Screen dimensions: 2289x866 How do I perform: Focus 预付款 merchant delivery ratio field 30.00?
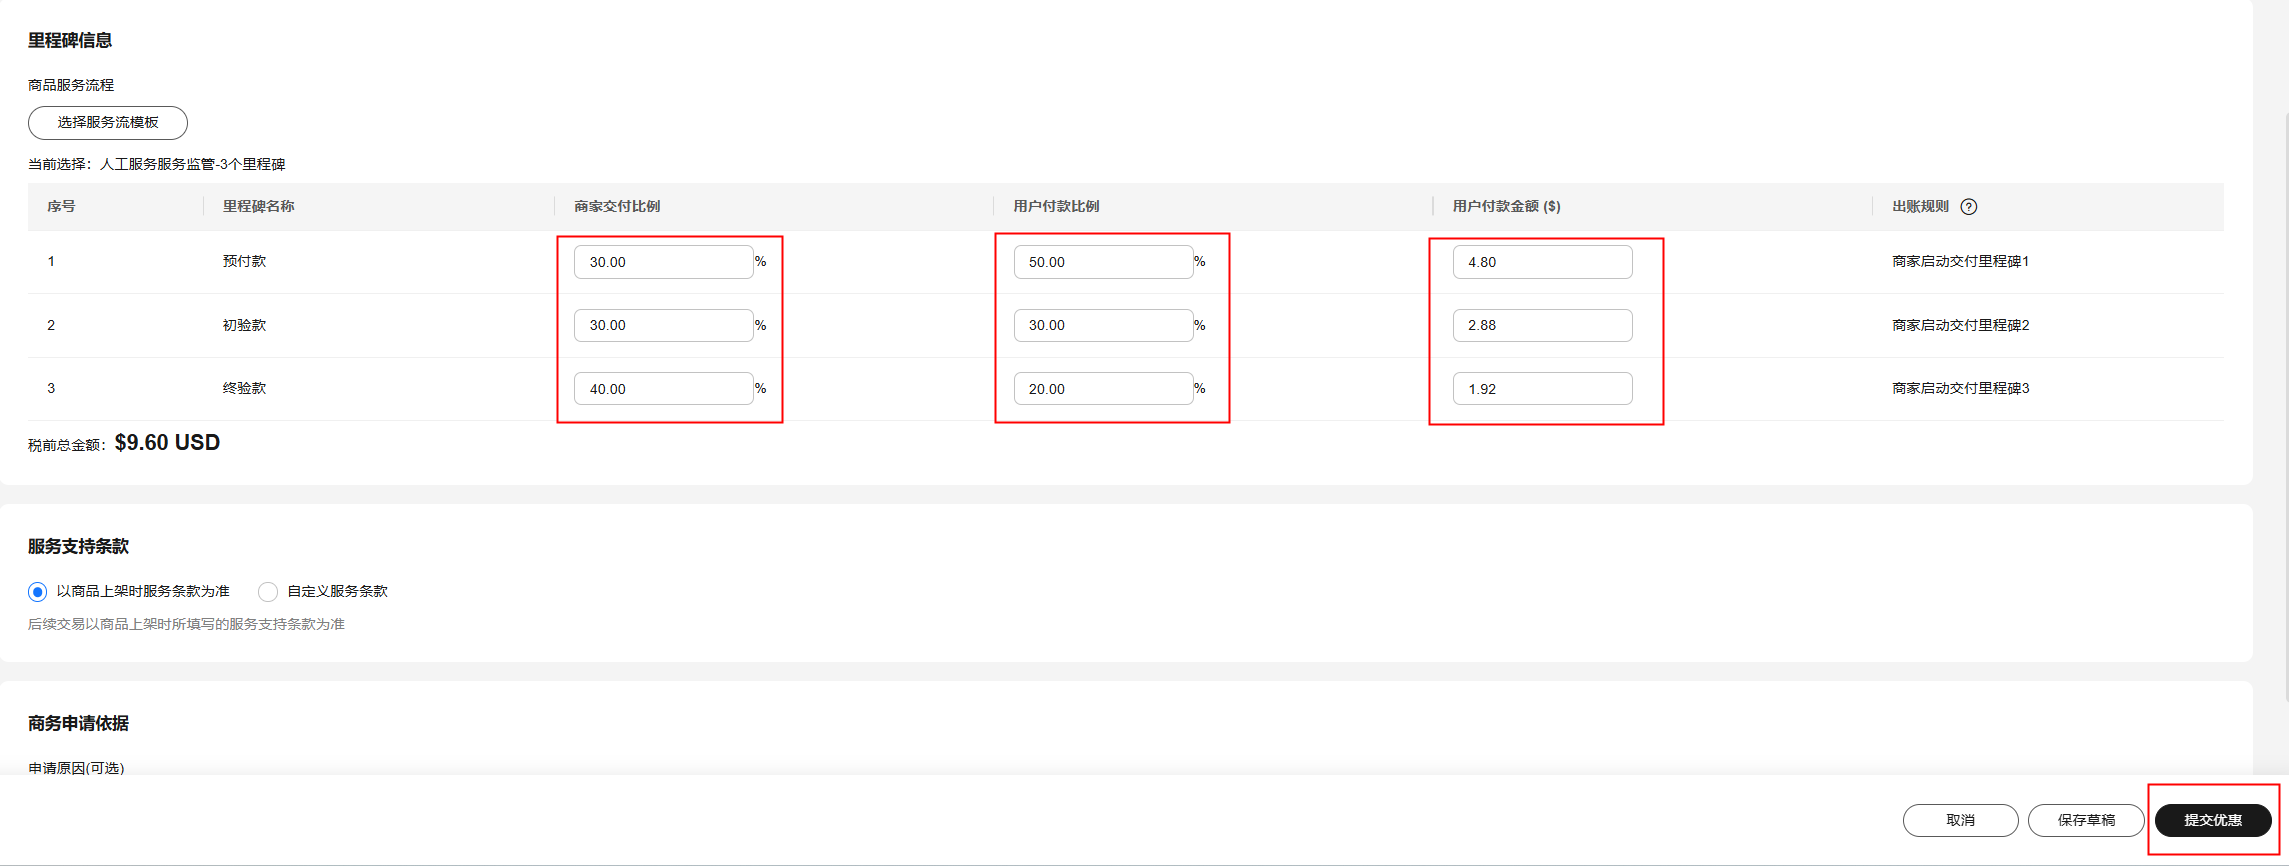[663, 262]
